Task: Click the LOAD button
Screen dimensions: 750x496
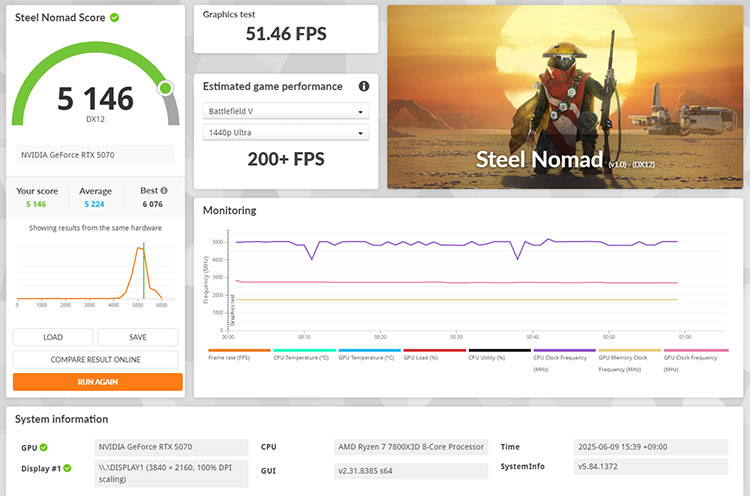Action: tap(53, 337)
